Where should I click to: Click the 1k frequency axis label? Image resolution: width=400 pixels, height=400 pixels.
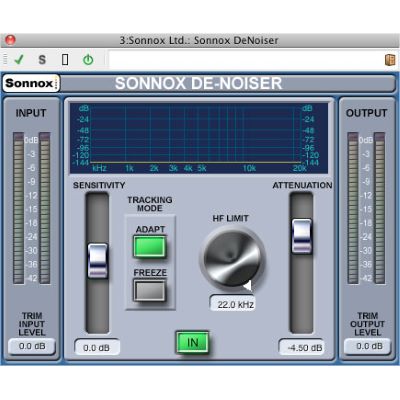point(129,168)
